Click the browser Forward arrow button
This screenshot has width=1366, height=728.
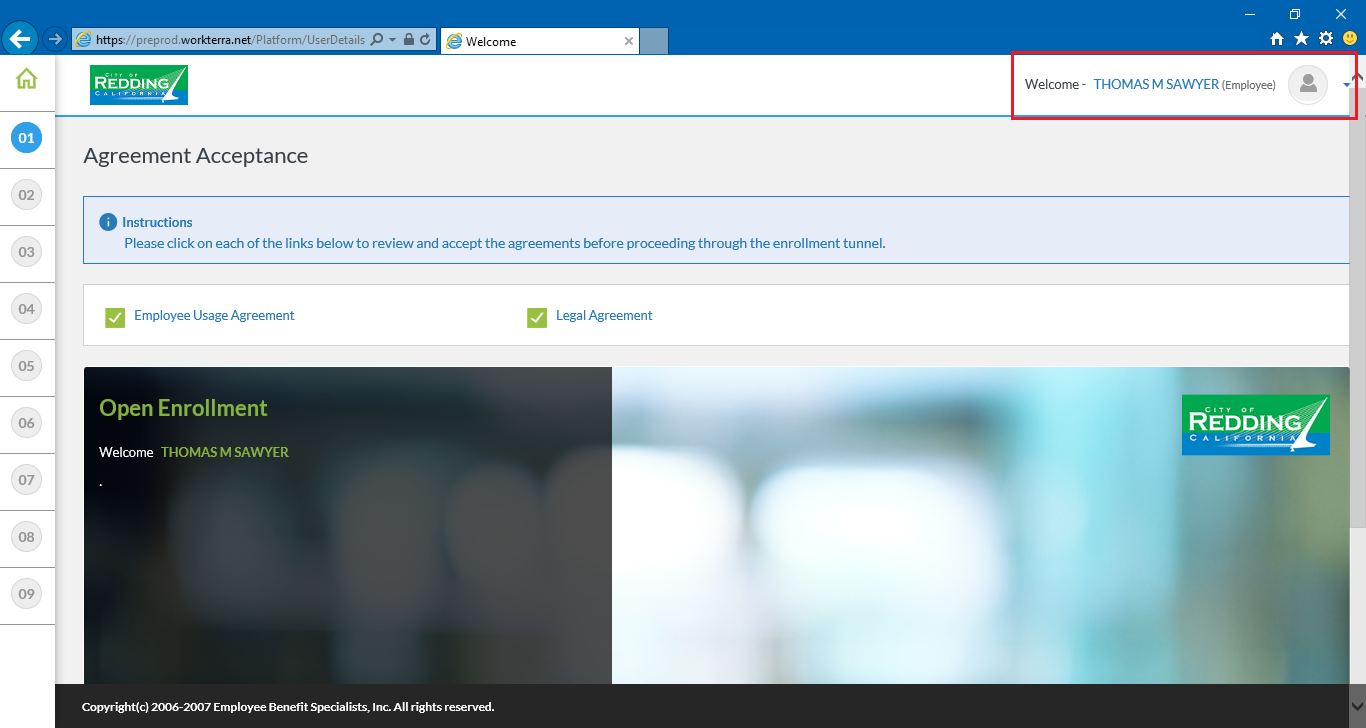pyautogui.click(x=55, y=40)
